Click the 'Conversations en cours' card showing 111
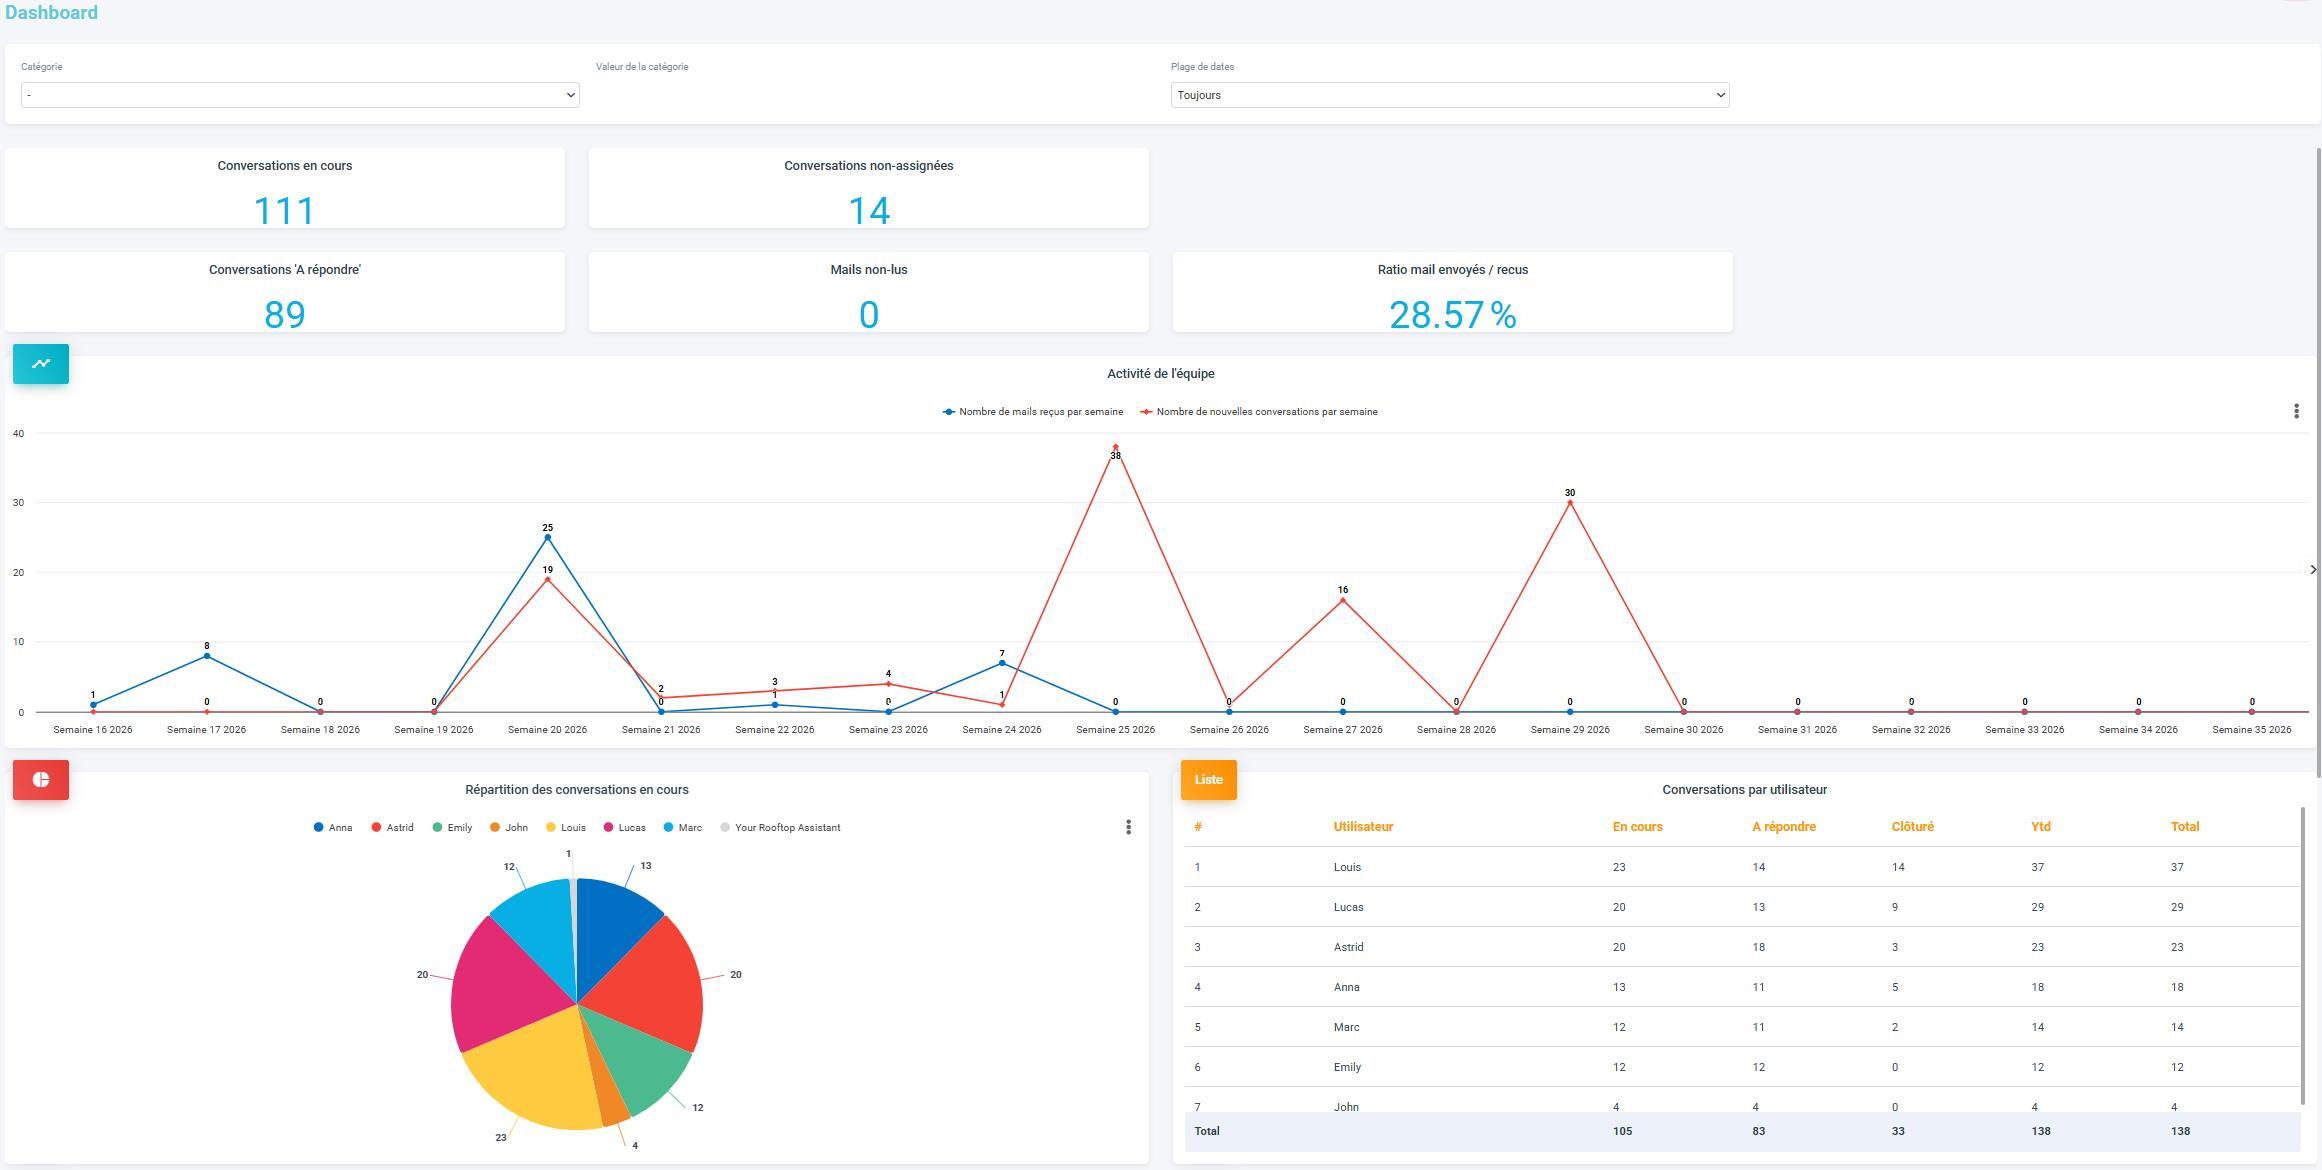Viewport: 2322px width, 1170px height. point(285,188)
